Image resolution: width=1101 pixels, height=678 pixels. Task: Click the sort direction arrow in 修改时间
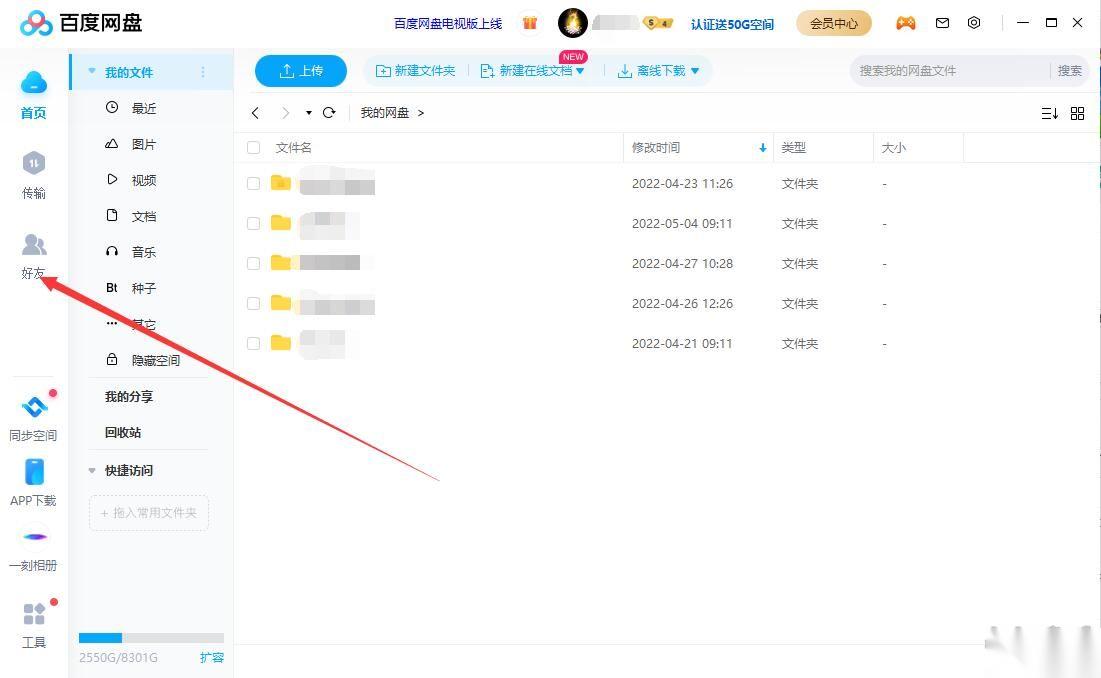click(x=763, y=148)
